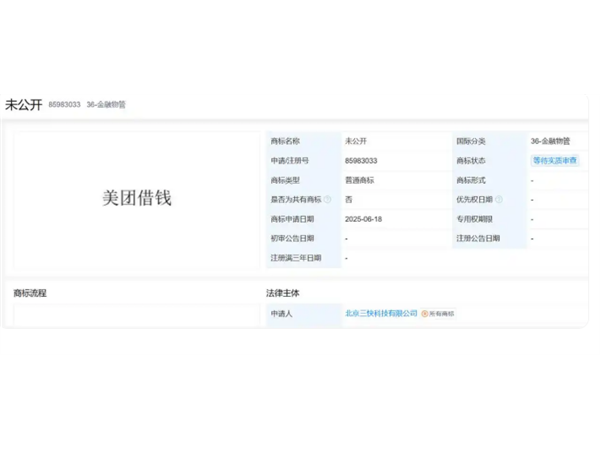Select the 2025-06-18 application date
This screenshot has width=600, height=450.
(x=363, y=219)
